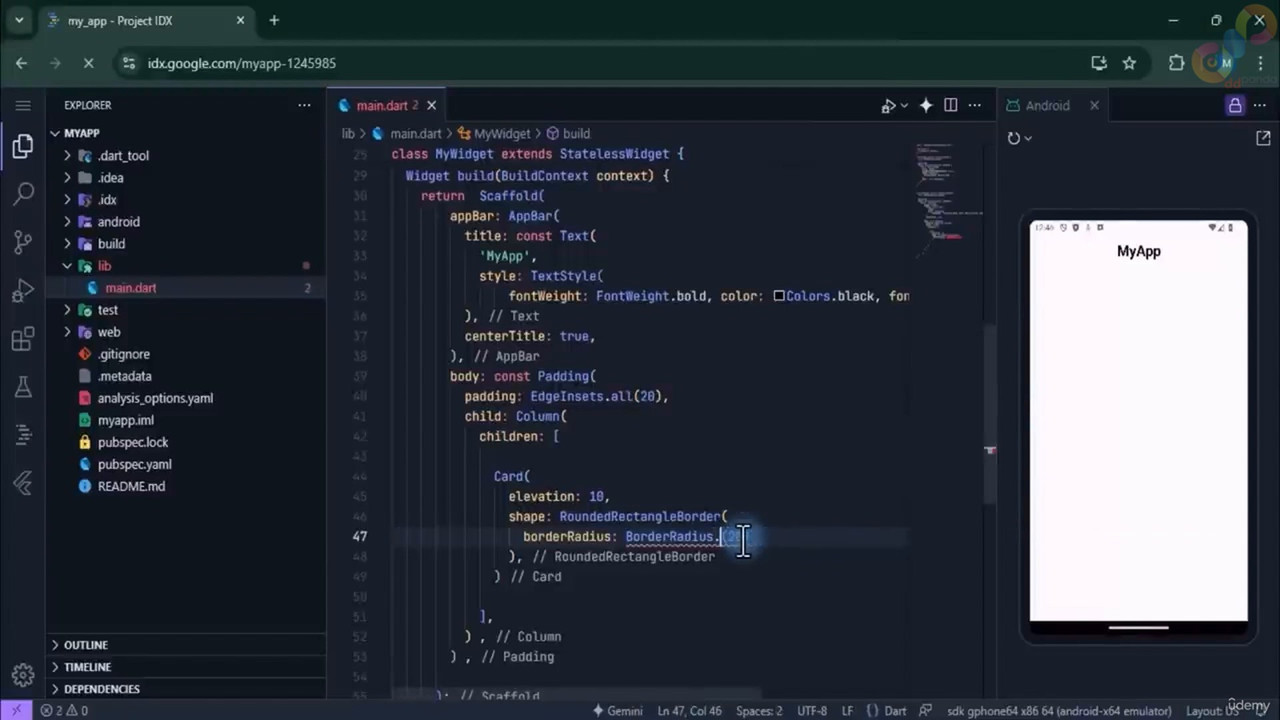This screenshot has height=720, width=1280.
Task: Open the preview in a new window
Action: 1263,138
